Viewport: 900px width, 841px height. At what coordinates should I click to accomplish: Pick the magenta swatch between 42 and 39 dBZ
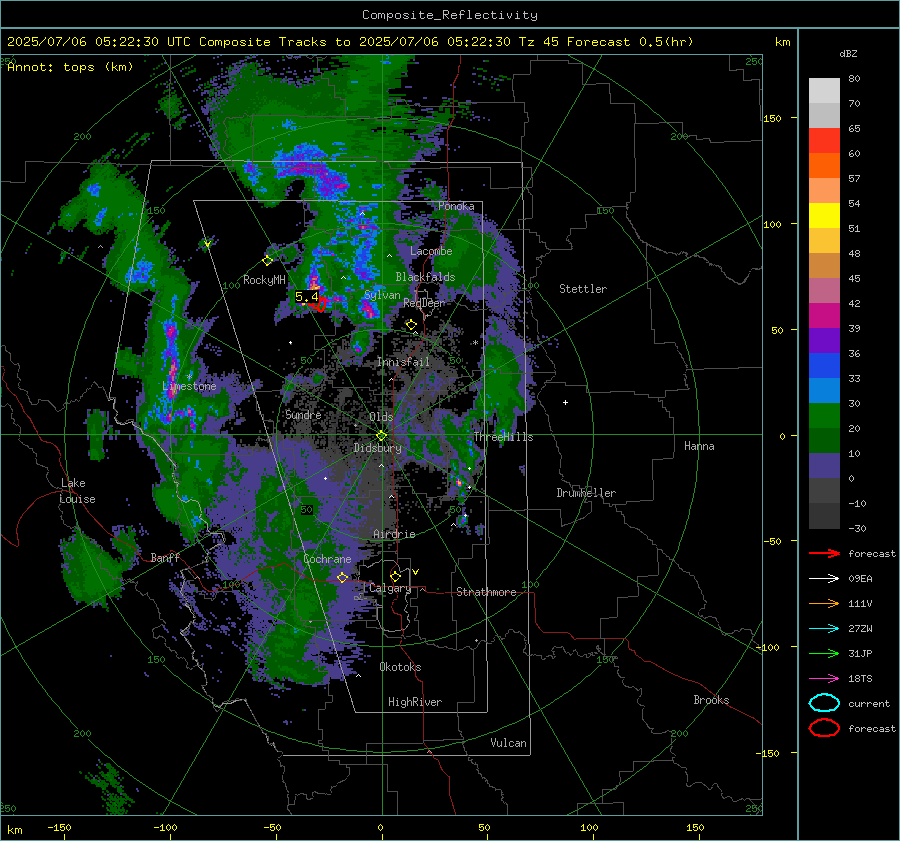click(824, 316)
